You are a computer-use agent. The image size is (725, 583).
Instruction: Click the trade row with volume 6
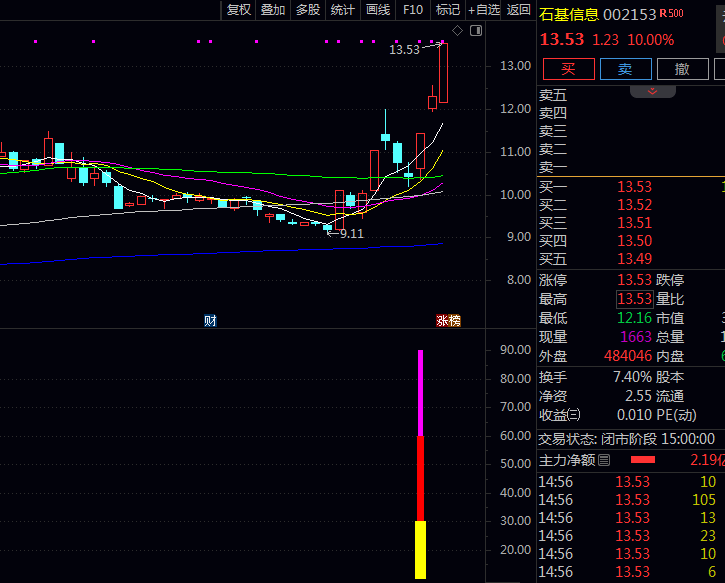click(631, 572)
